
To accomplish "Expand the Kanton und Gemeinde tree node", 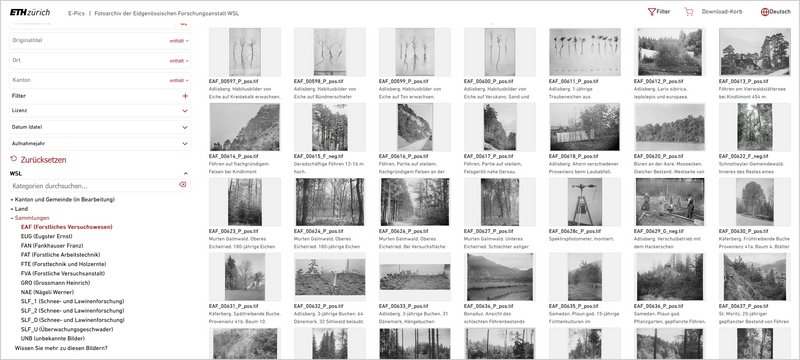I will [x=12, y=199].
